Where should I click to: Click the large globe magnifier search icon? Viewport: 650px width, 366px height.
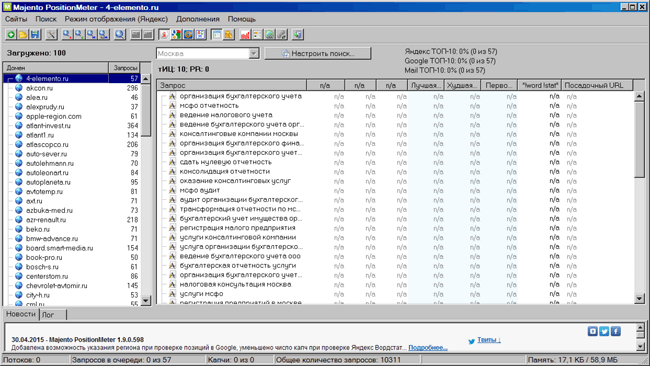point(120,35)
